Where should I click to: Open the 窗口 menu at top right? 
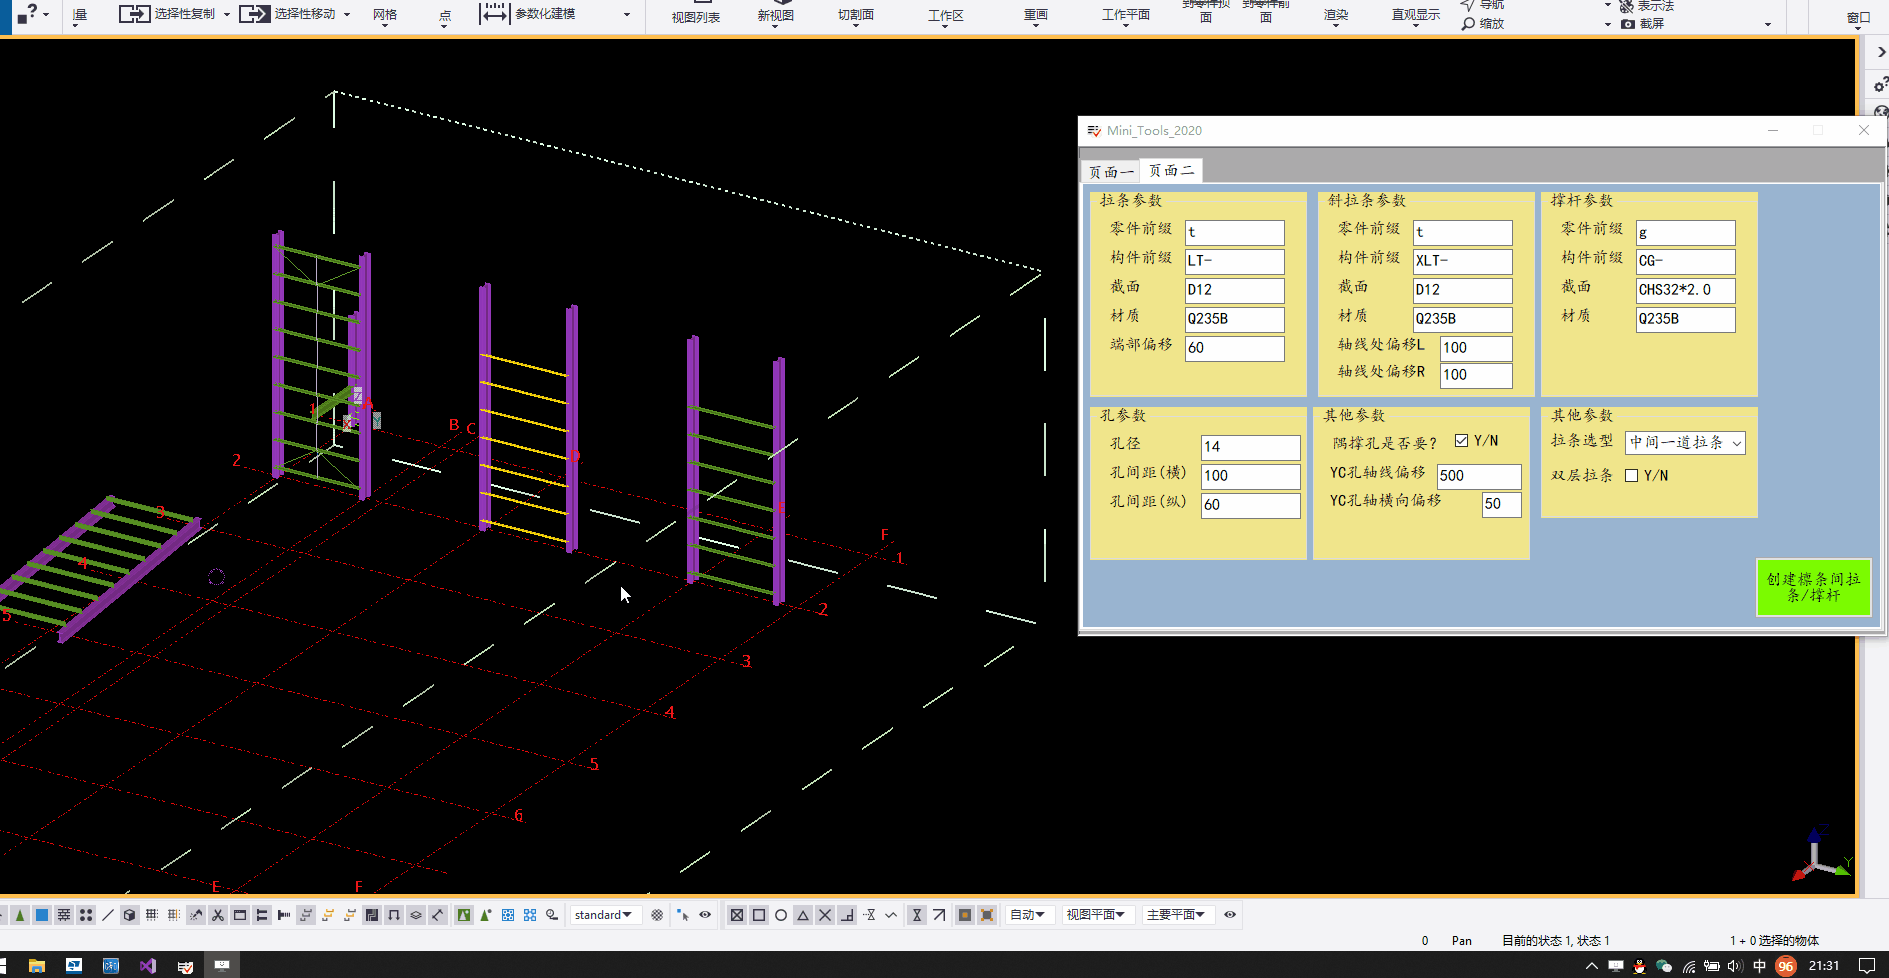[x=1857, y=16]
